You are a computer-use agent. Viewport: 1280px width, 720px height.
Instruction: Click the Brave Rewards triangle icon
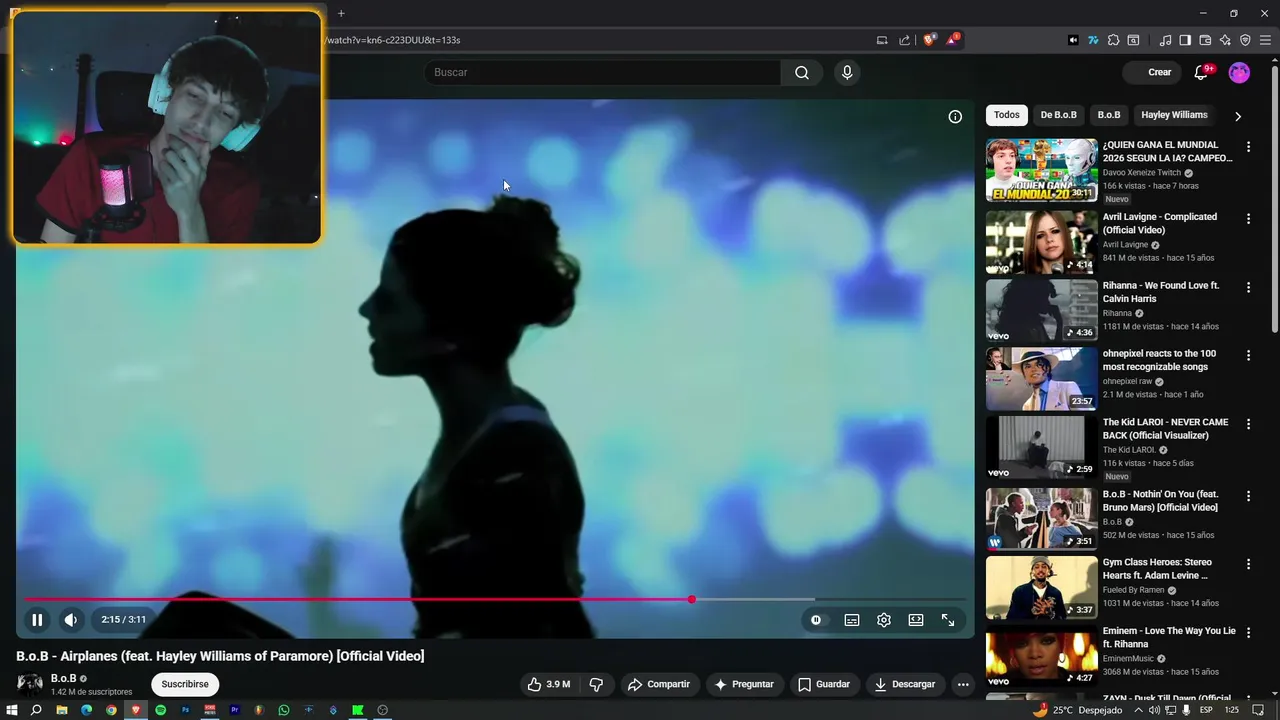coord(953,40)
